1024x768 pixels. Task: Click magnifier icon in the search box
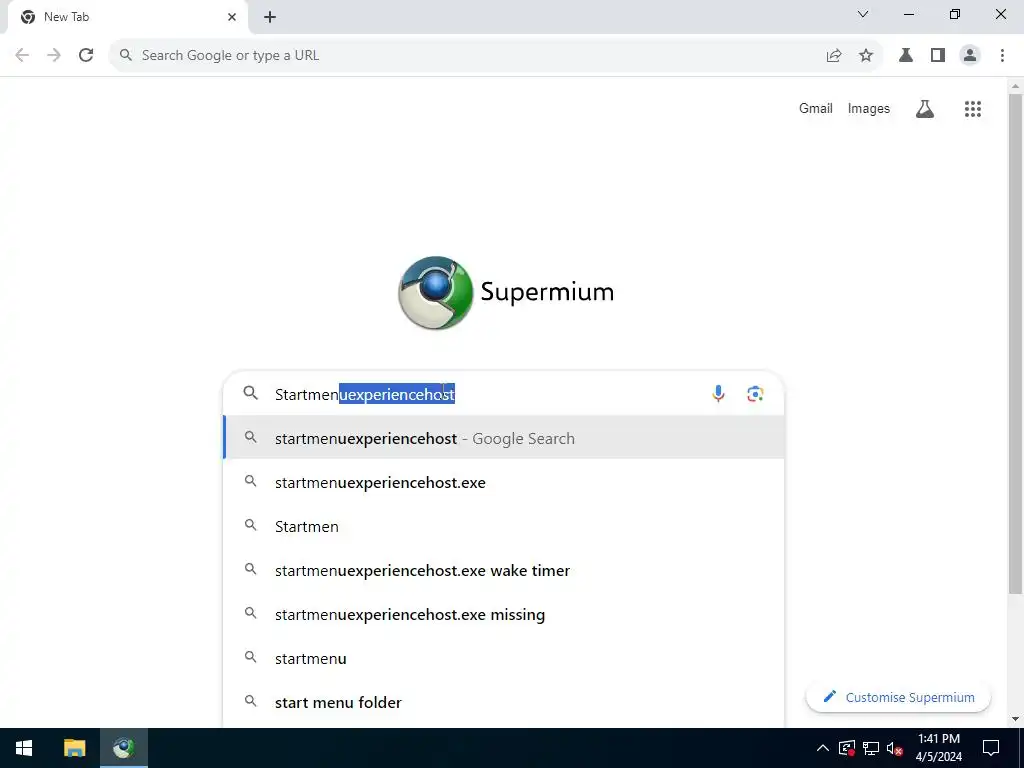[x=251, y=393]
